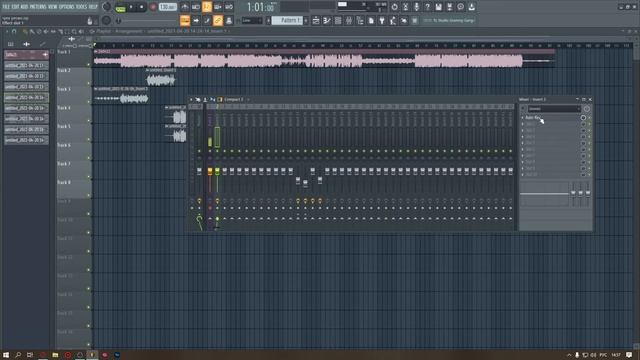Open the Pattern 1 selector

[287, 20]
